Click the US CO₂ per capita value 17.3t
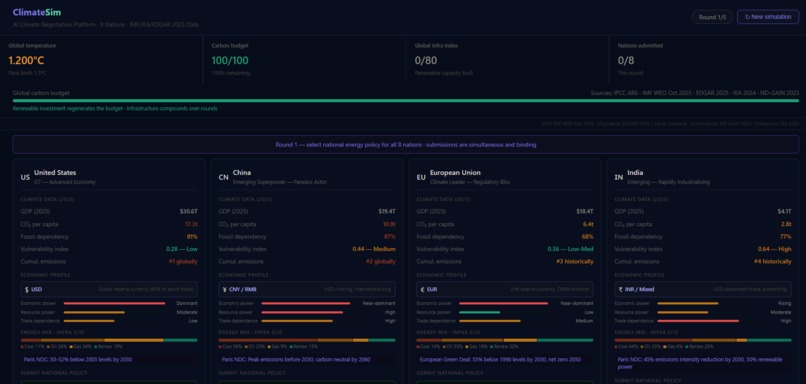The image size is (806, 384). coord(191,224)
